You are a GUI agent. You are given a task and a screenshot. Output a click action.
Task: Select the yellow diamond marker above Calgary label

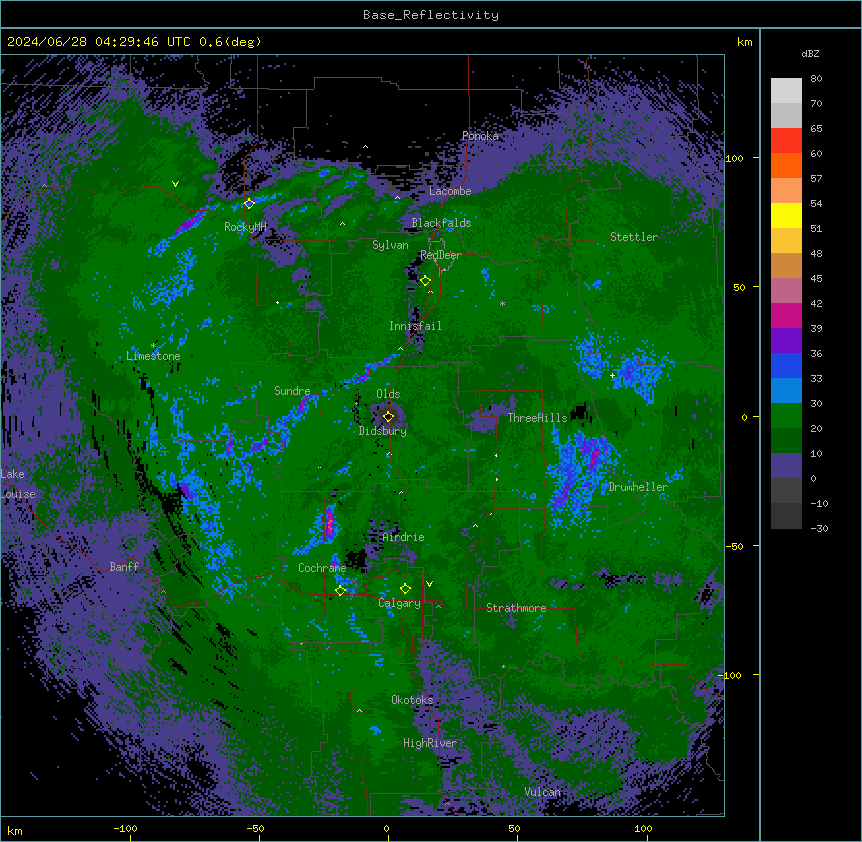click(x=405, y=589)
